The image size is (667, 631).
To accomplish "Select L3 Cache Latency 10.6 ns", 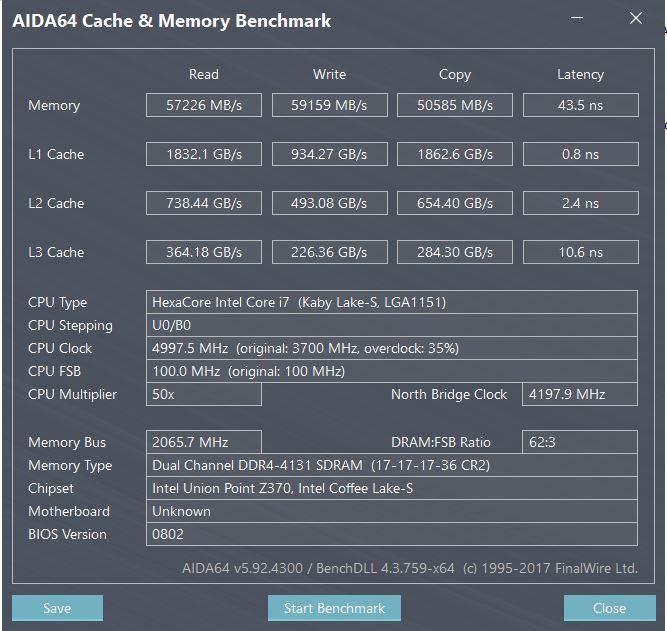I will pyautogui.click(x=581, y=252).
